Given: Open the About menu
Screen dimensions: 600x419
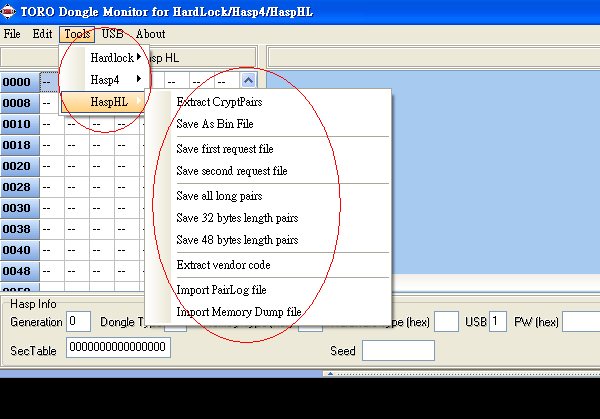Looking at the screenshot, I should pos(150,34).
